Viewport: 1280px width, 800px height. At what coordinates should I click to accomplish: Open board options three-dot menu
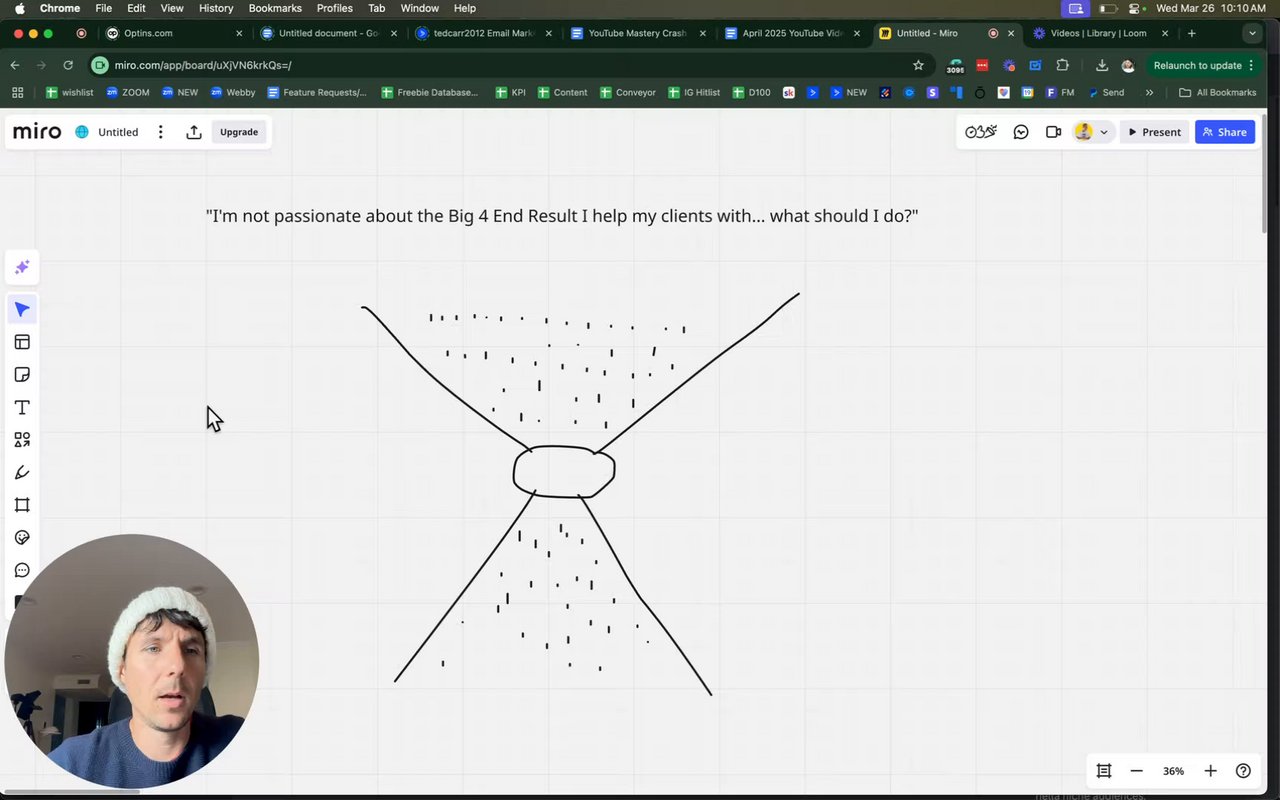click(x=160, y=132)
